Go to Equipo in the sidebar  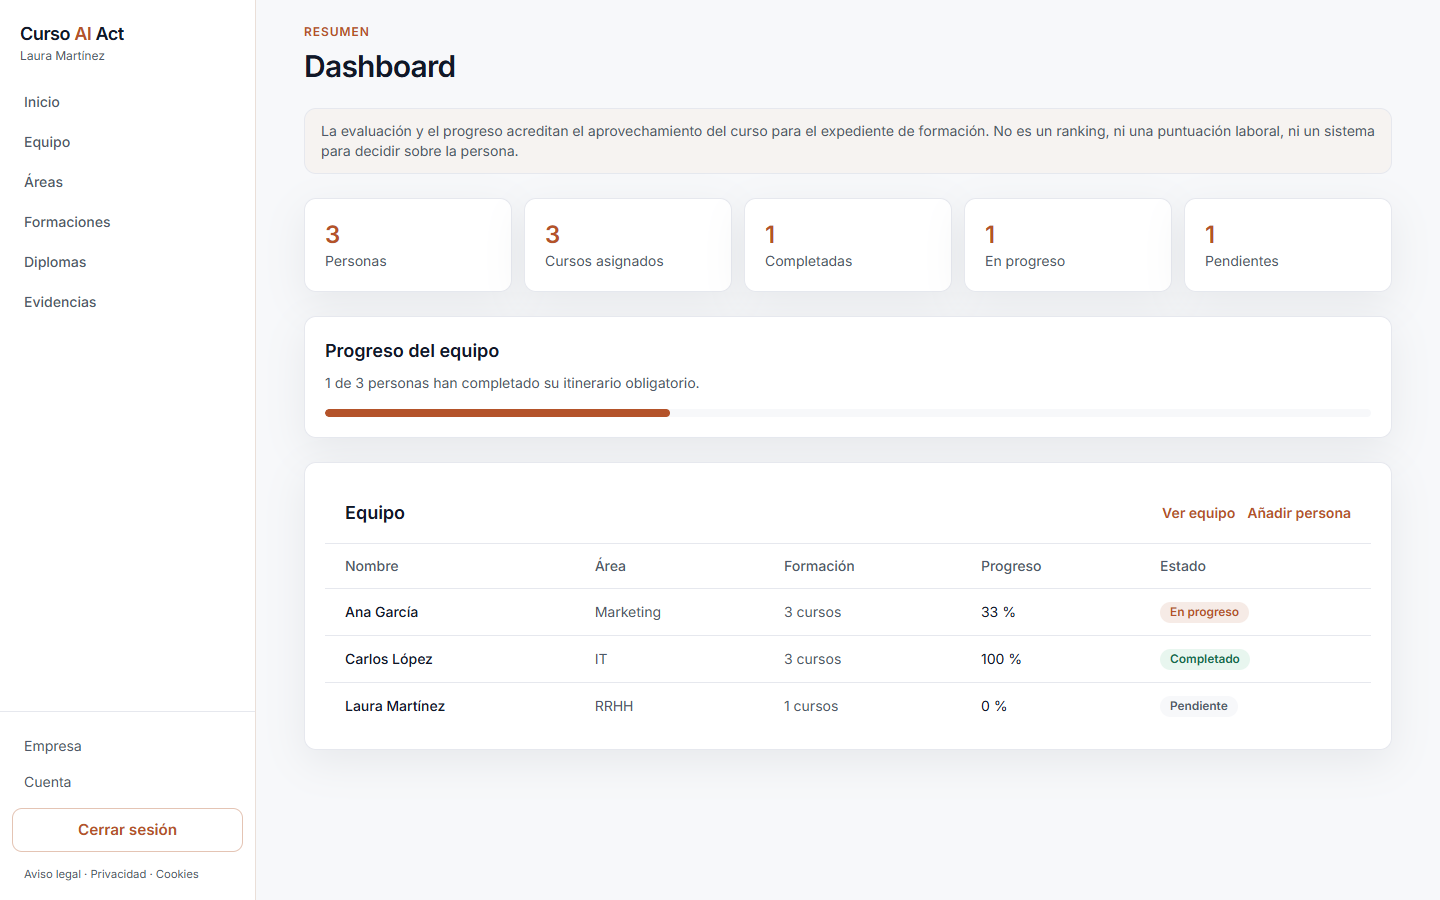coord(47,142)
